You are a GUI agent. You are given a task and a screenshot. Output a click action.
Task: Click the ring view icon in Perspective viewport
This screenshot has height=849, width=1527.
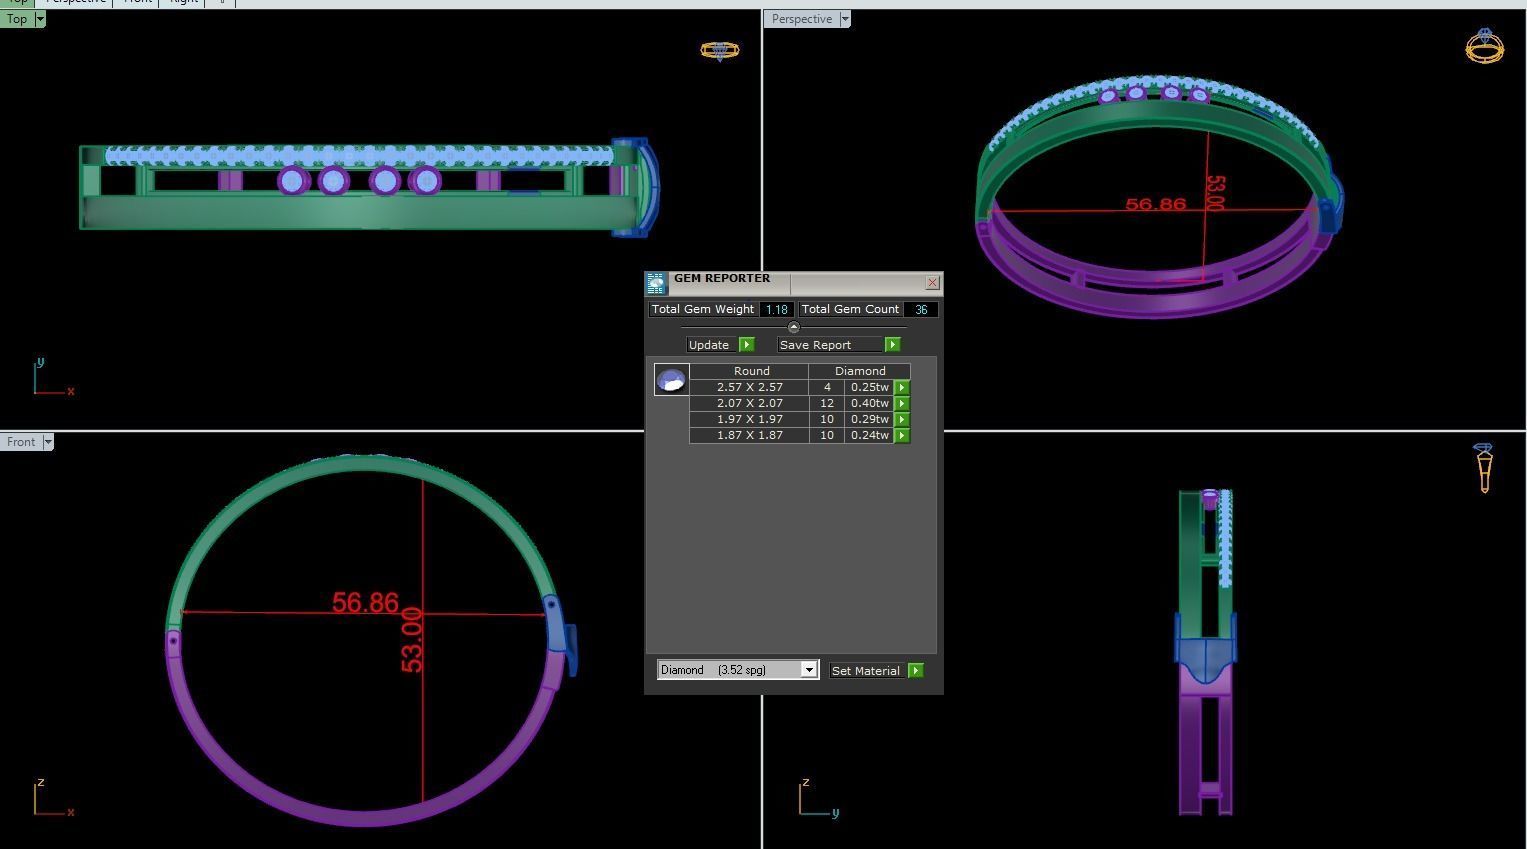click(1484, 46)
